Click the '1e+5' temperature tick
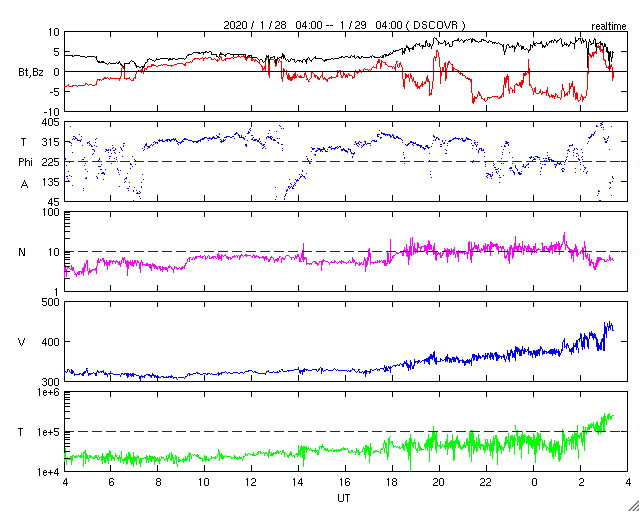640x512 pixels. pos(49,432)
